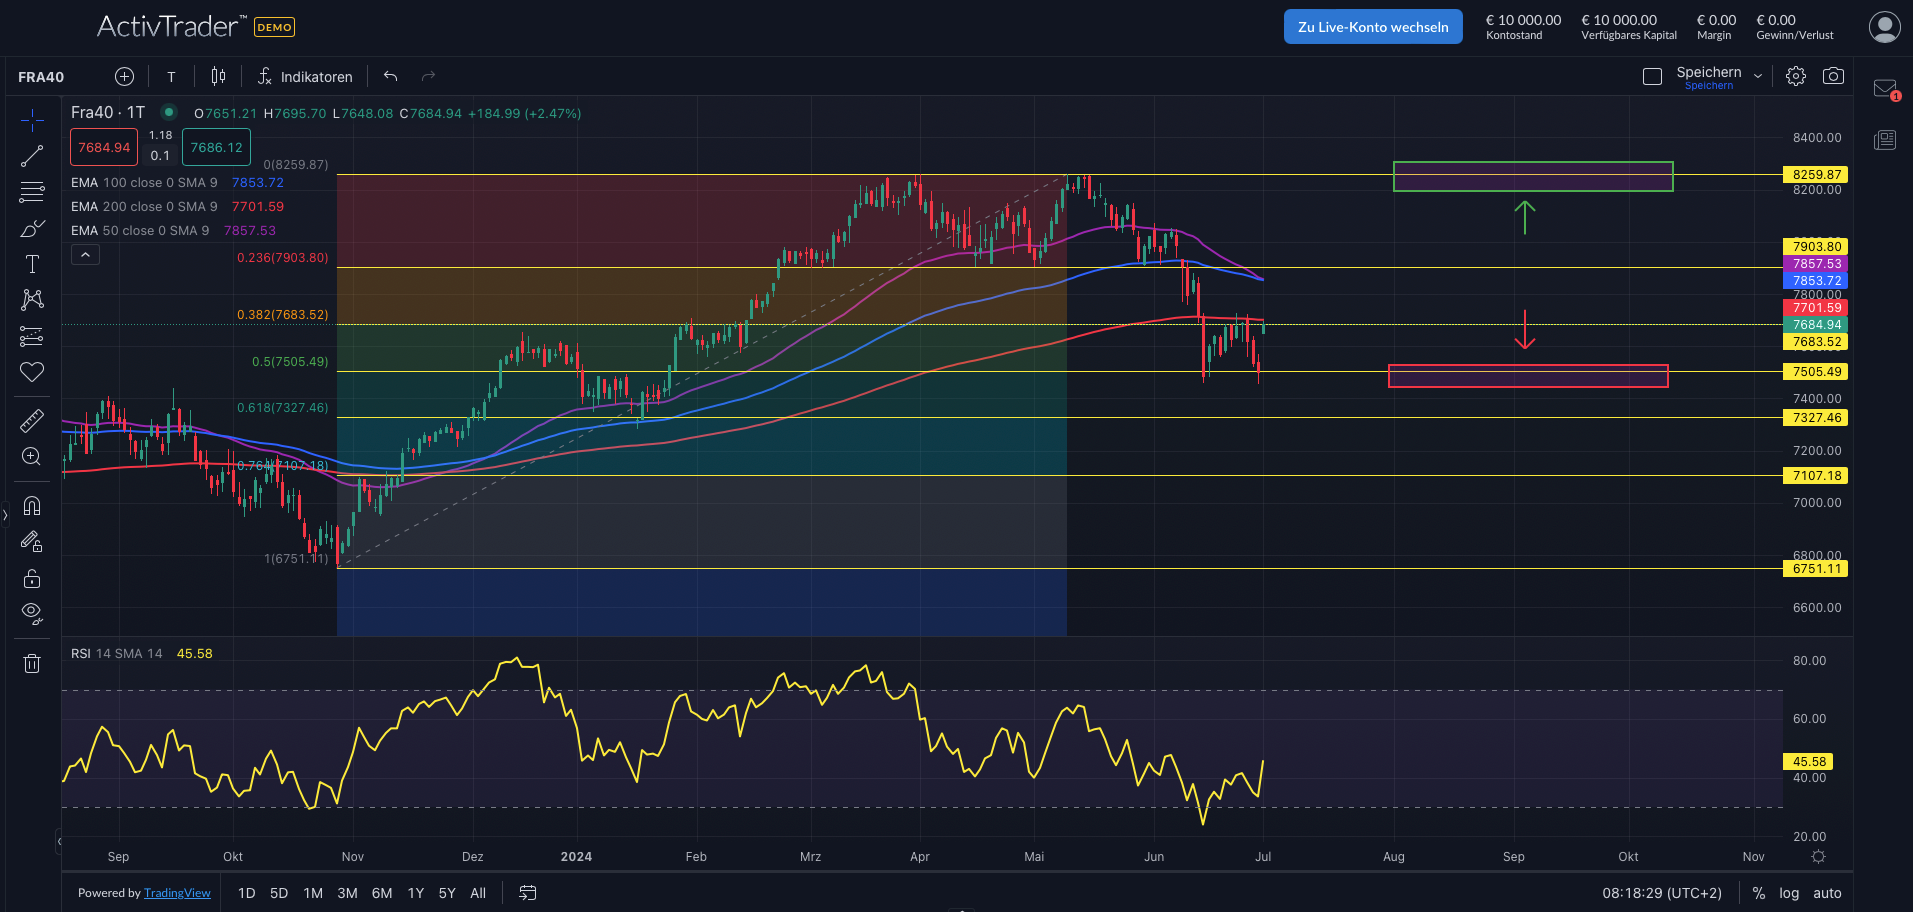
Task: Toggle drawing visibility with the eye icon
Action: [x=32, y=613]
